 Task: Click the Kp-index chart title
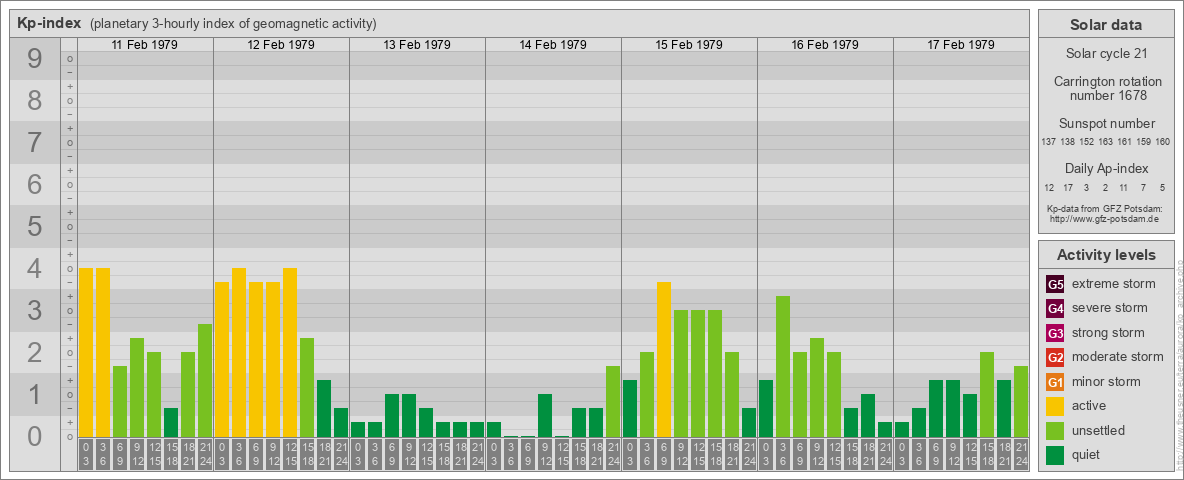49,23
